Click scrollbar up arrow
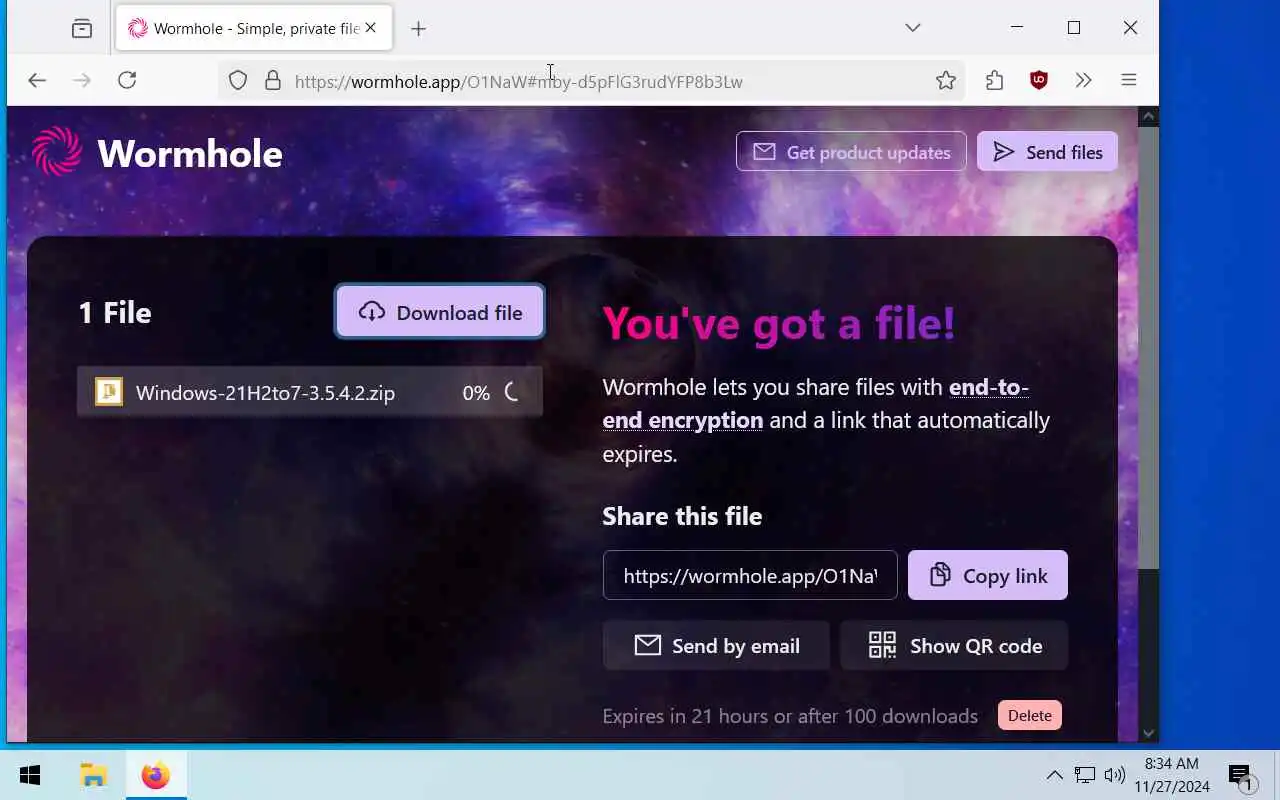The width and height of the screenshot is (1280, 800). [1149, 117]
